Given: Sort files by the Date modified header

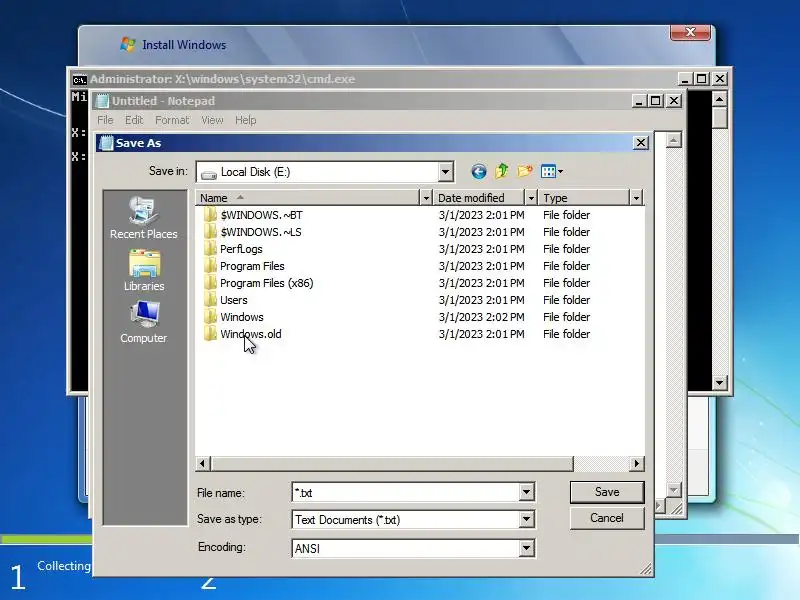Looking at the screenshot, I should [479, 197].
